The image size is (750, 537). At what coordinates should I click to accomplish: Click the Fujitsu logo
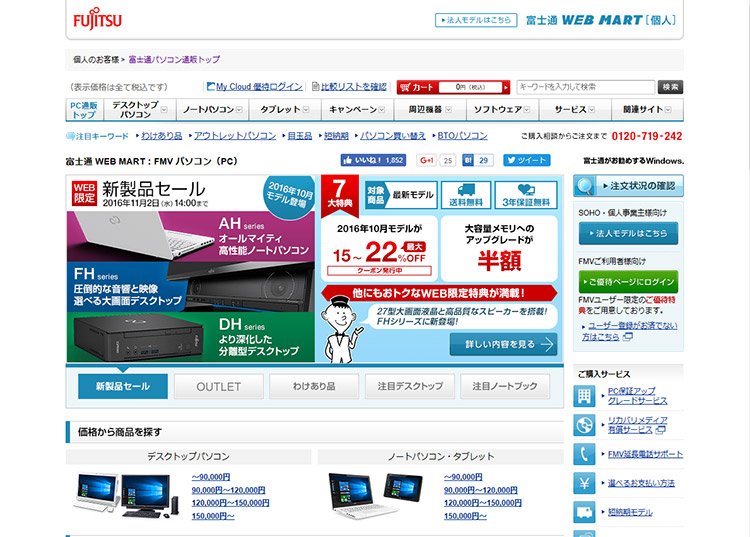(x=98, y=19)
